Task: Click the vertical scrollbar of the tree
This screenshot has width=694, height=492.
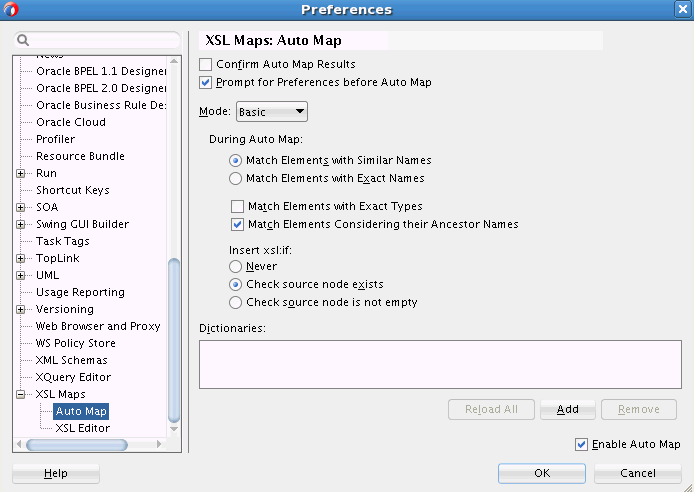Action: [x=174, y=340]
